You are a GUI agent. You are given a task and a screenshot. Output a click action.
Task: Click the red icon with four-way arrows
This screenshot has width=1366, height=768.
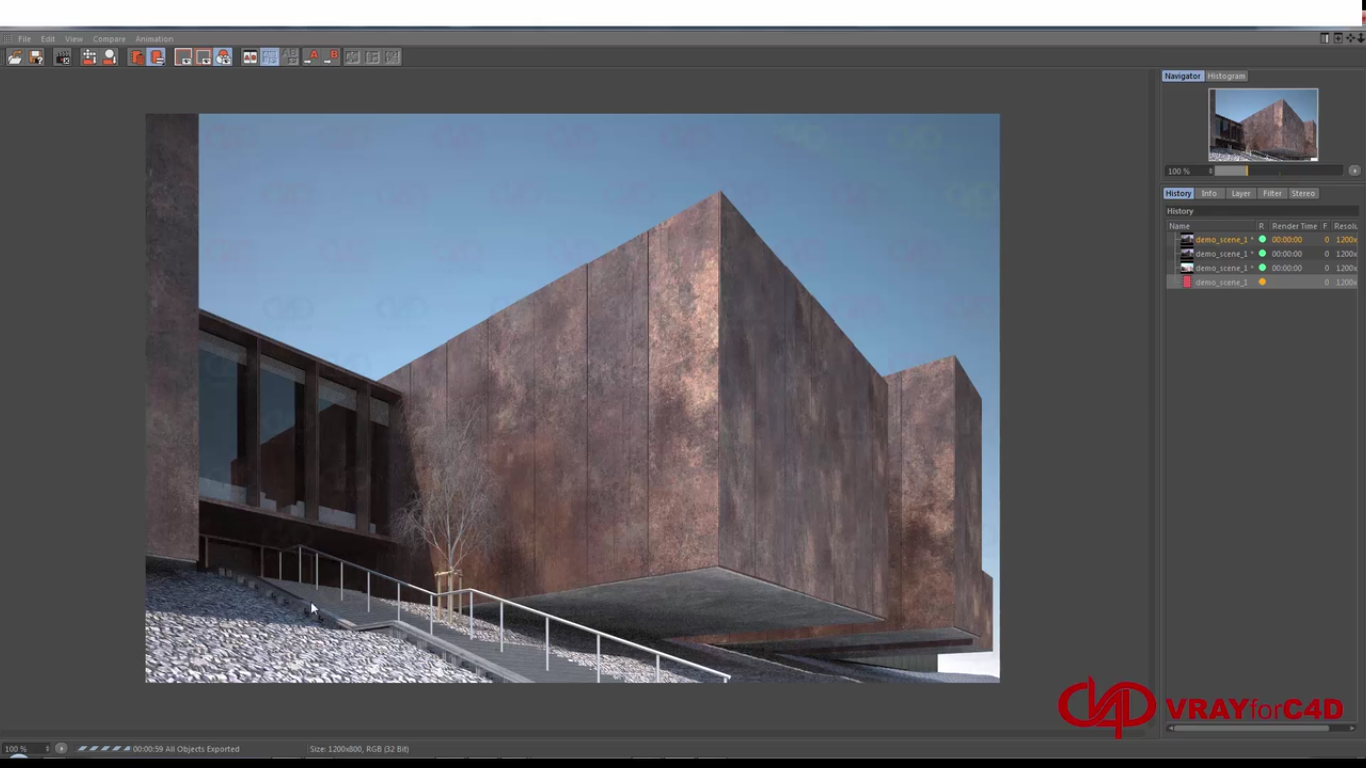[x=89, y=57]
